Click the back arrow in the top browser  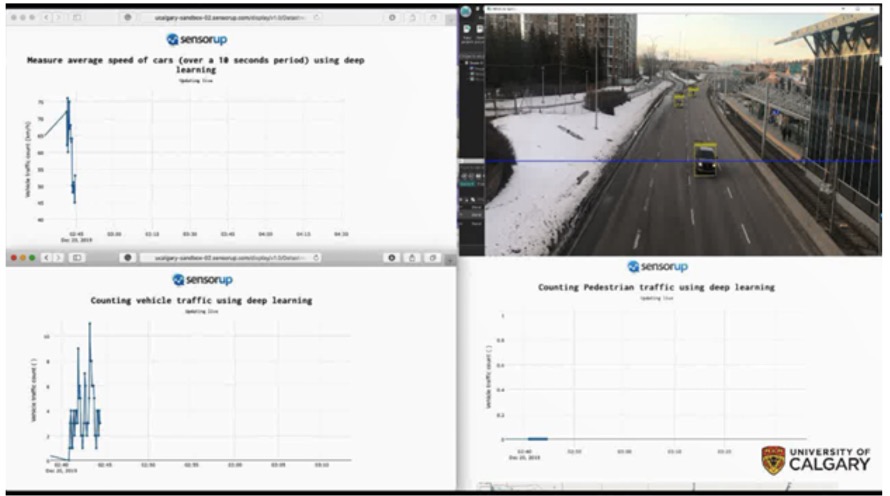coord(46,18)
